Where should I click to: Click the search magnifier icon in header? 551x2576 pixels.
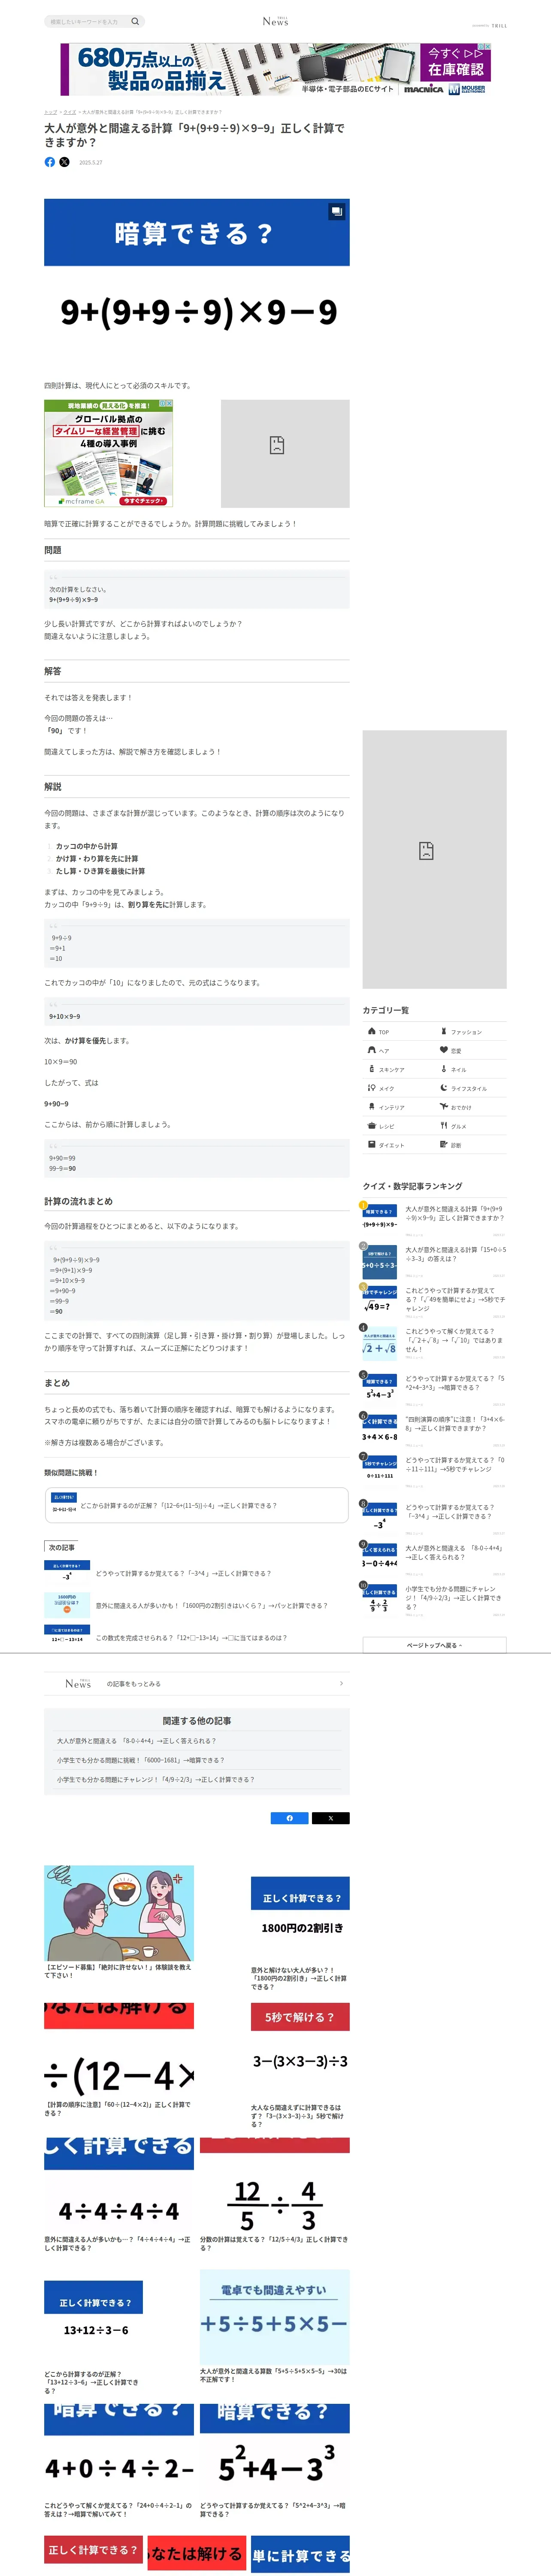coord(135,21)
